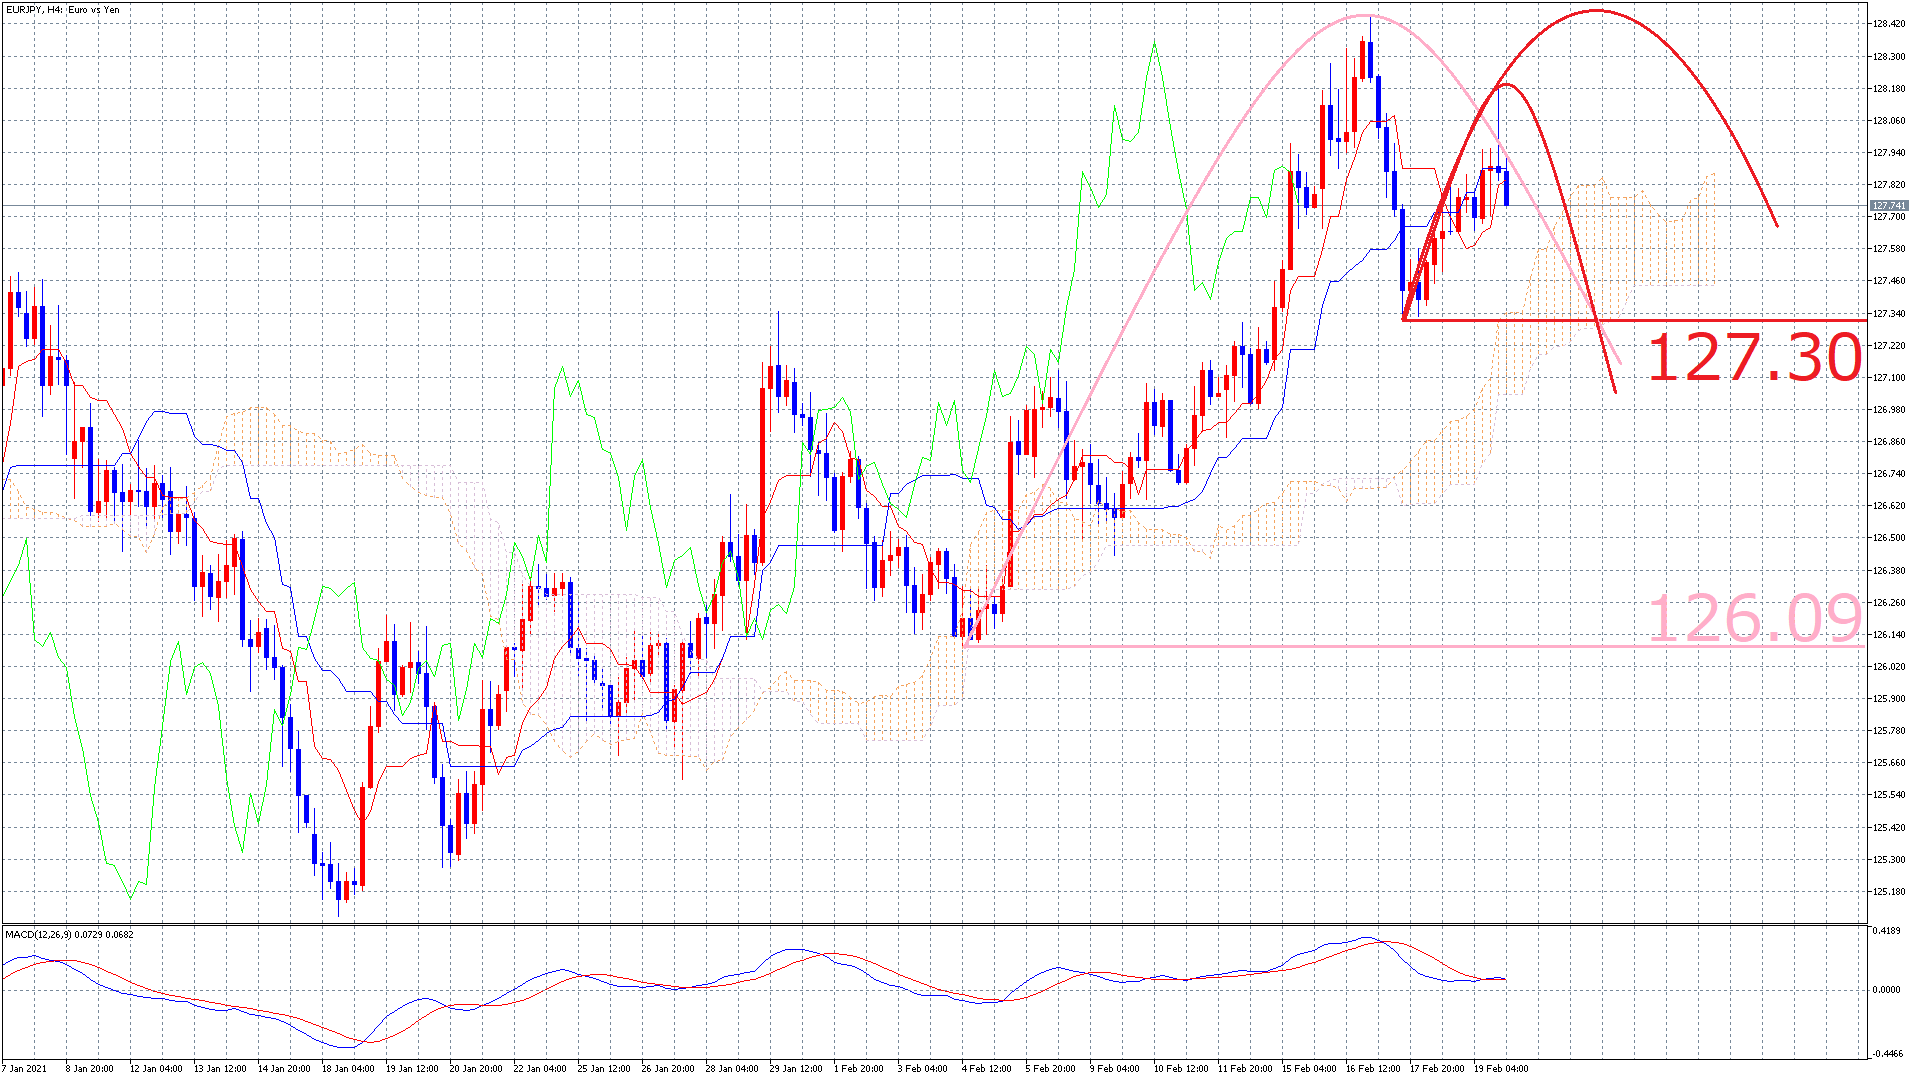The width and height of the screenshot is (1920, 1080).
Task: Click the EURJPY, H4 chart title
Action: point(62,10)
